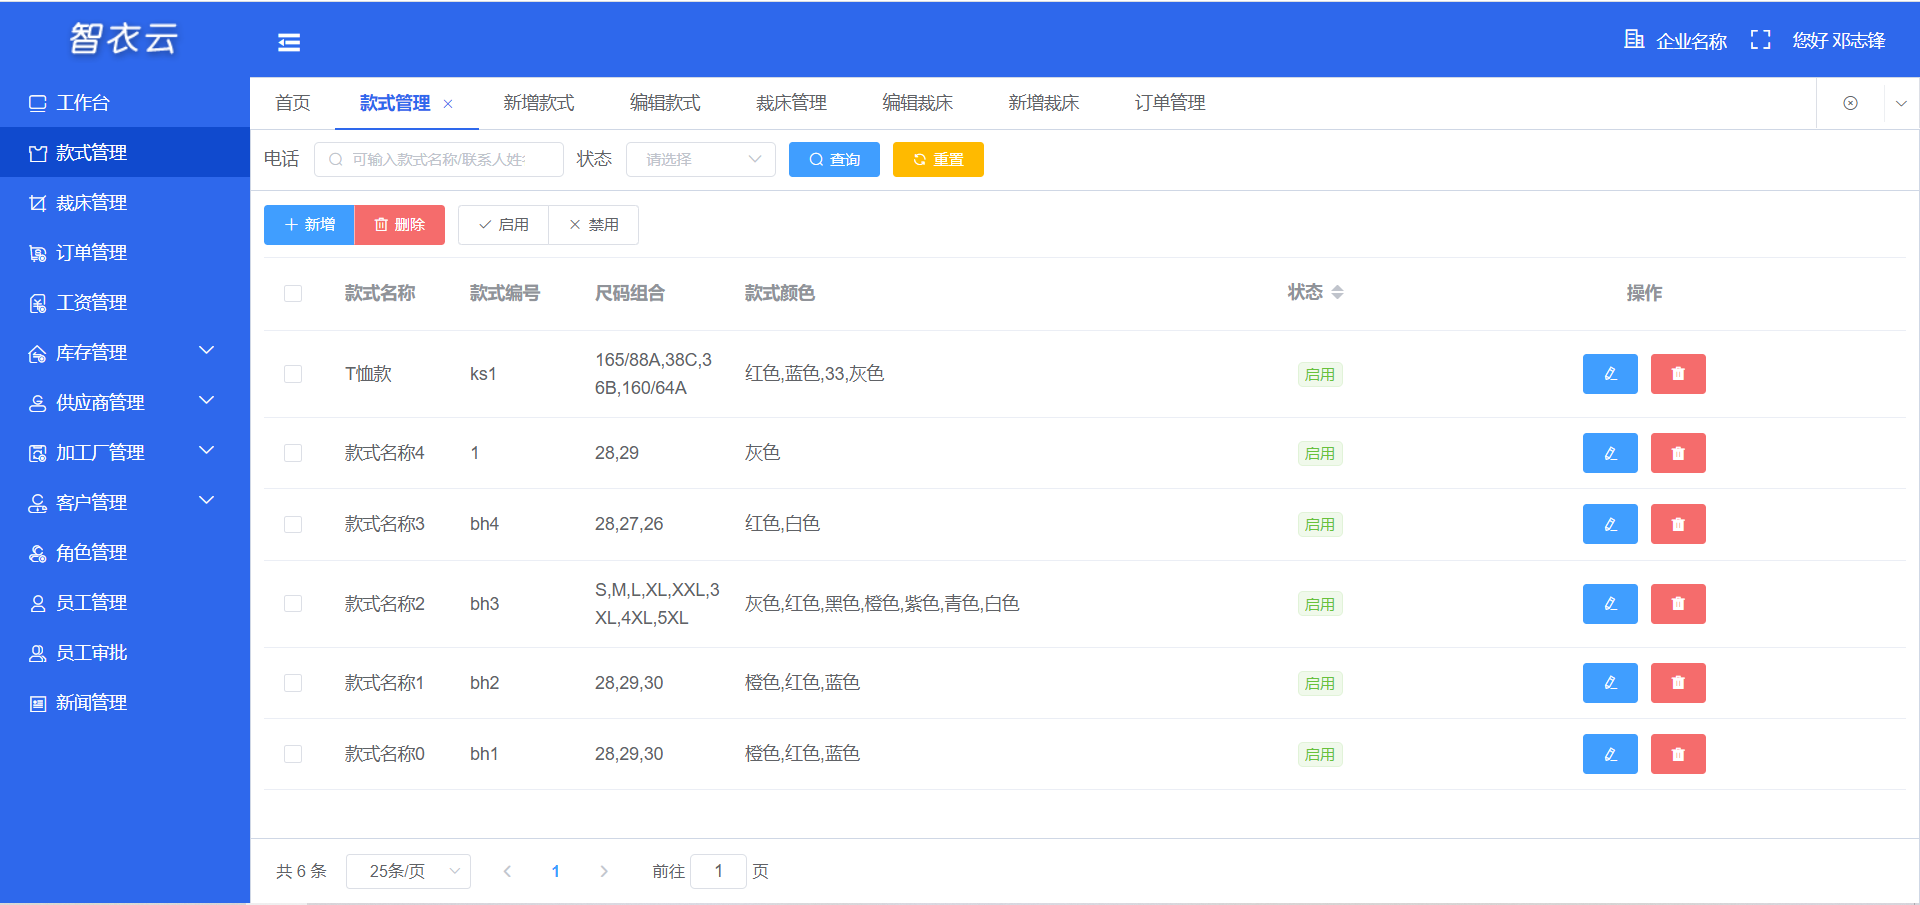Screen dimensions: 1920x905
Task: Click the hamburger menu collapse icon
Action: point(289,42)
